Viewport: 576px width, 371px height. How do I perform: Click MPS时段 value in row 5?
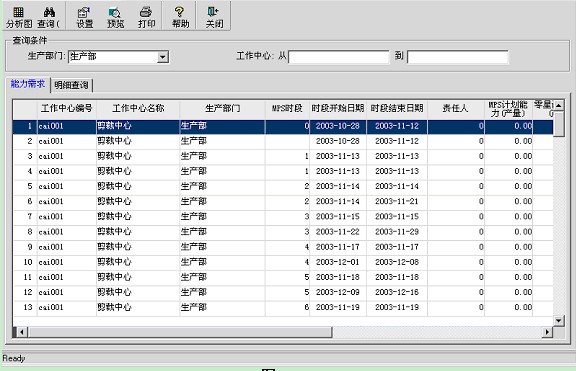306,187
